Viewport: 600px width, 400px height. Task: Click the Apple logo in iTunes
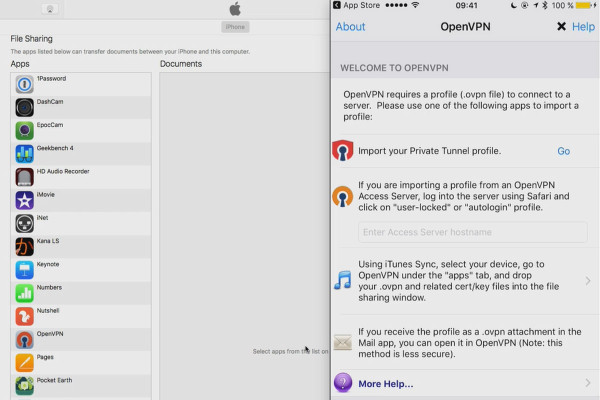pos(235,9)
